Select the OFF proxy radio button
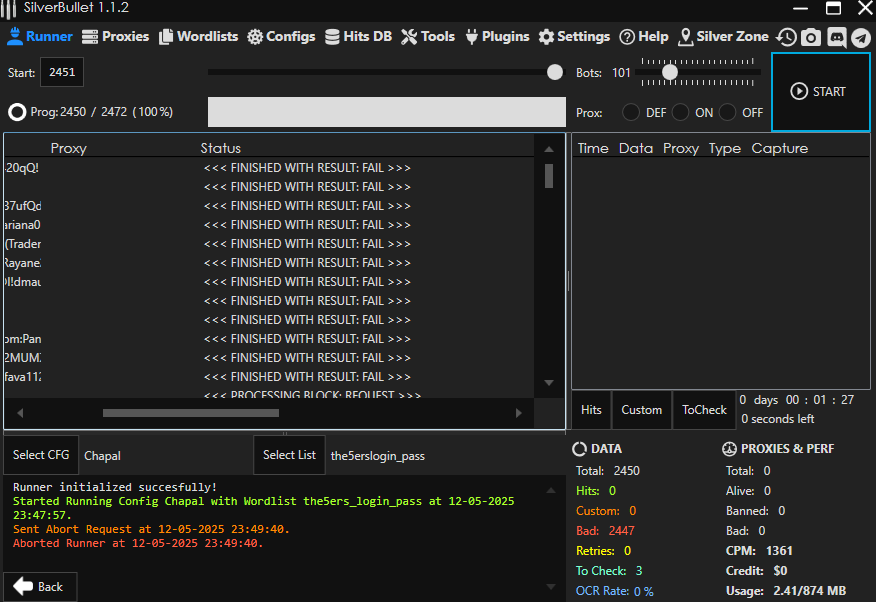This screenshot has width=876, height=602. (x=727, y=112)
